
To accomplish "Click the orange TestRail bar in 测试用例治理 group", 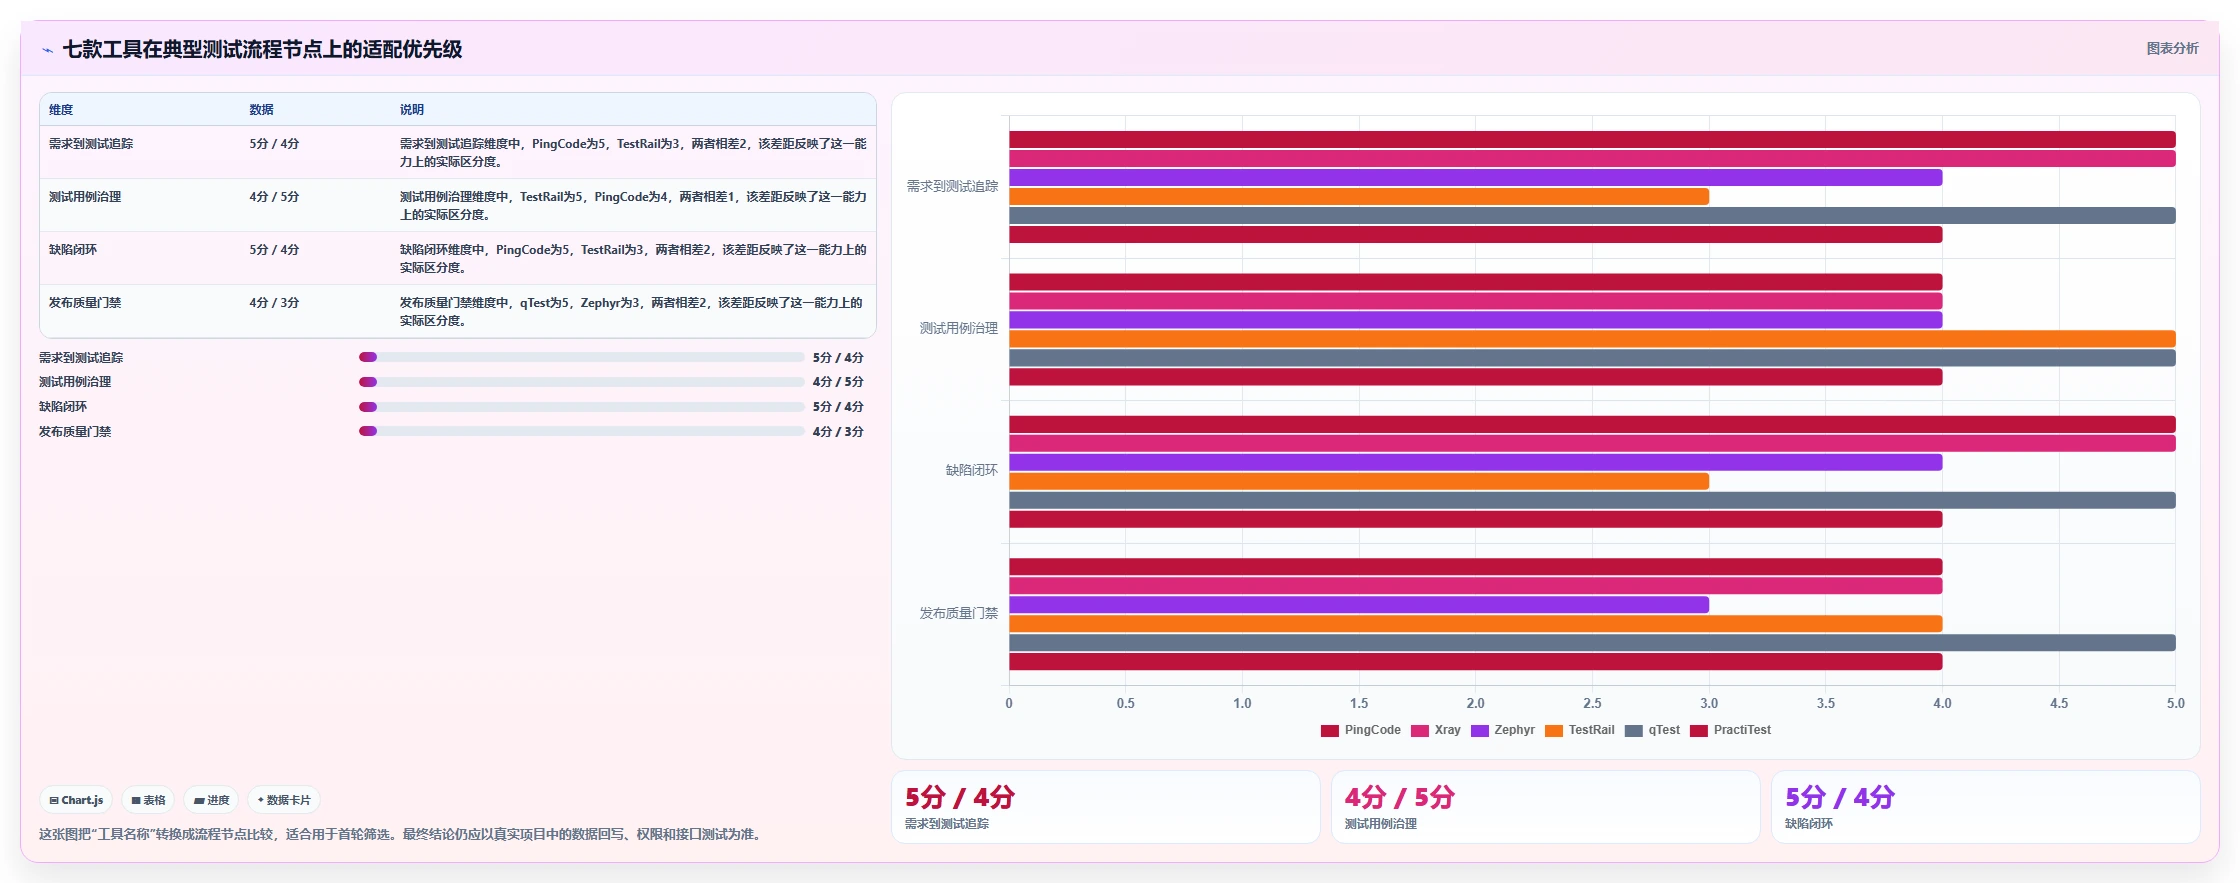I will click(x=1592, y=339).
